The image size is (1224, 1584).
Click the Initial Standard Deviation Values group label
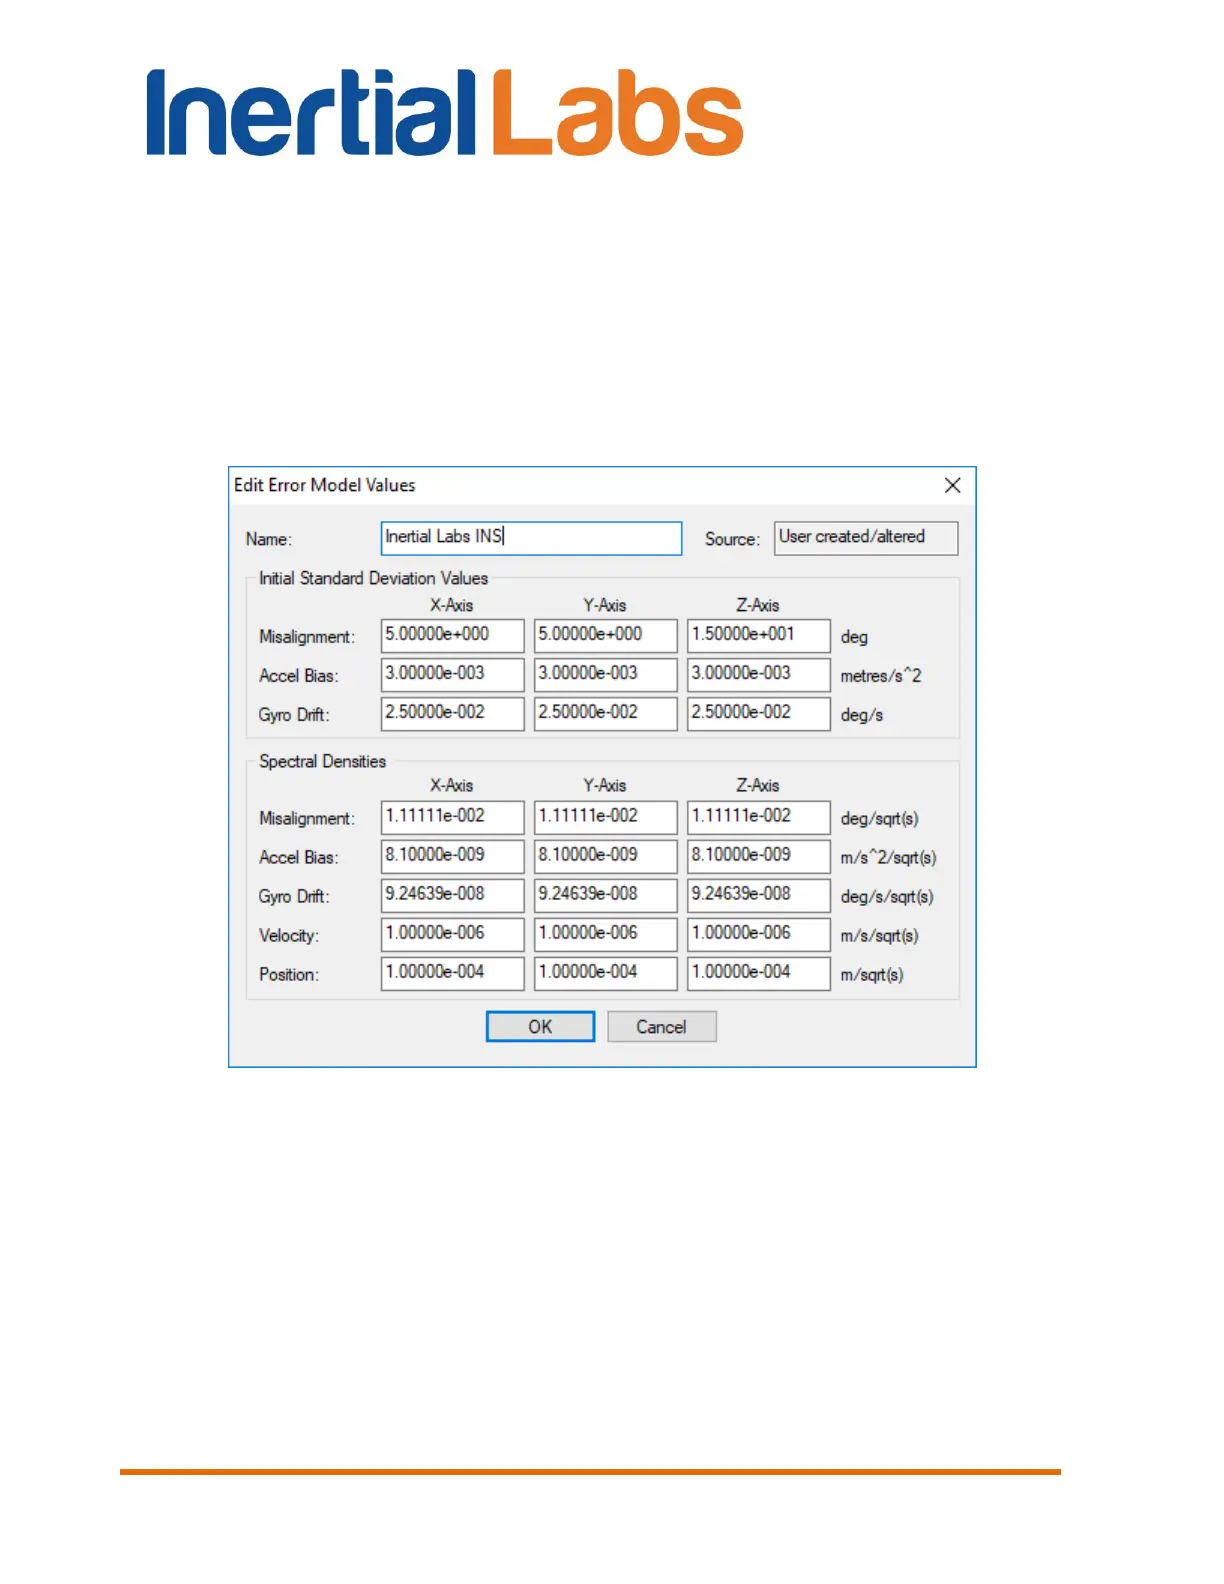(373, 578)
